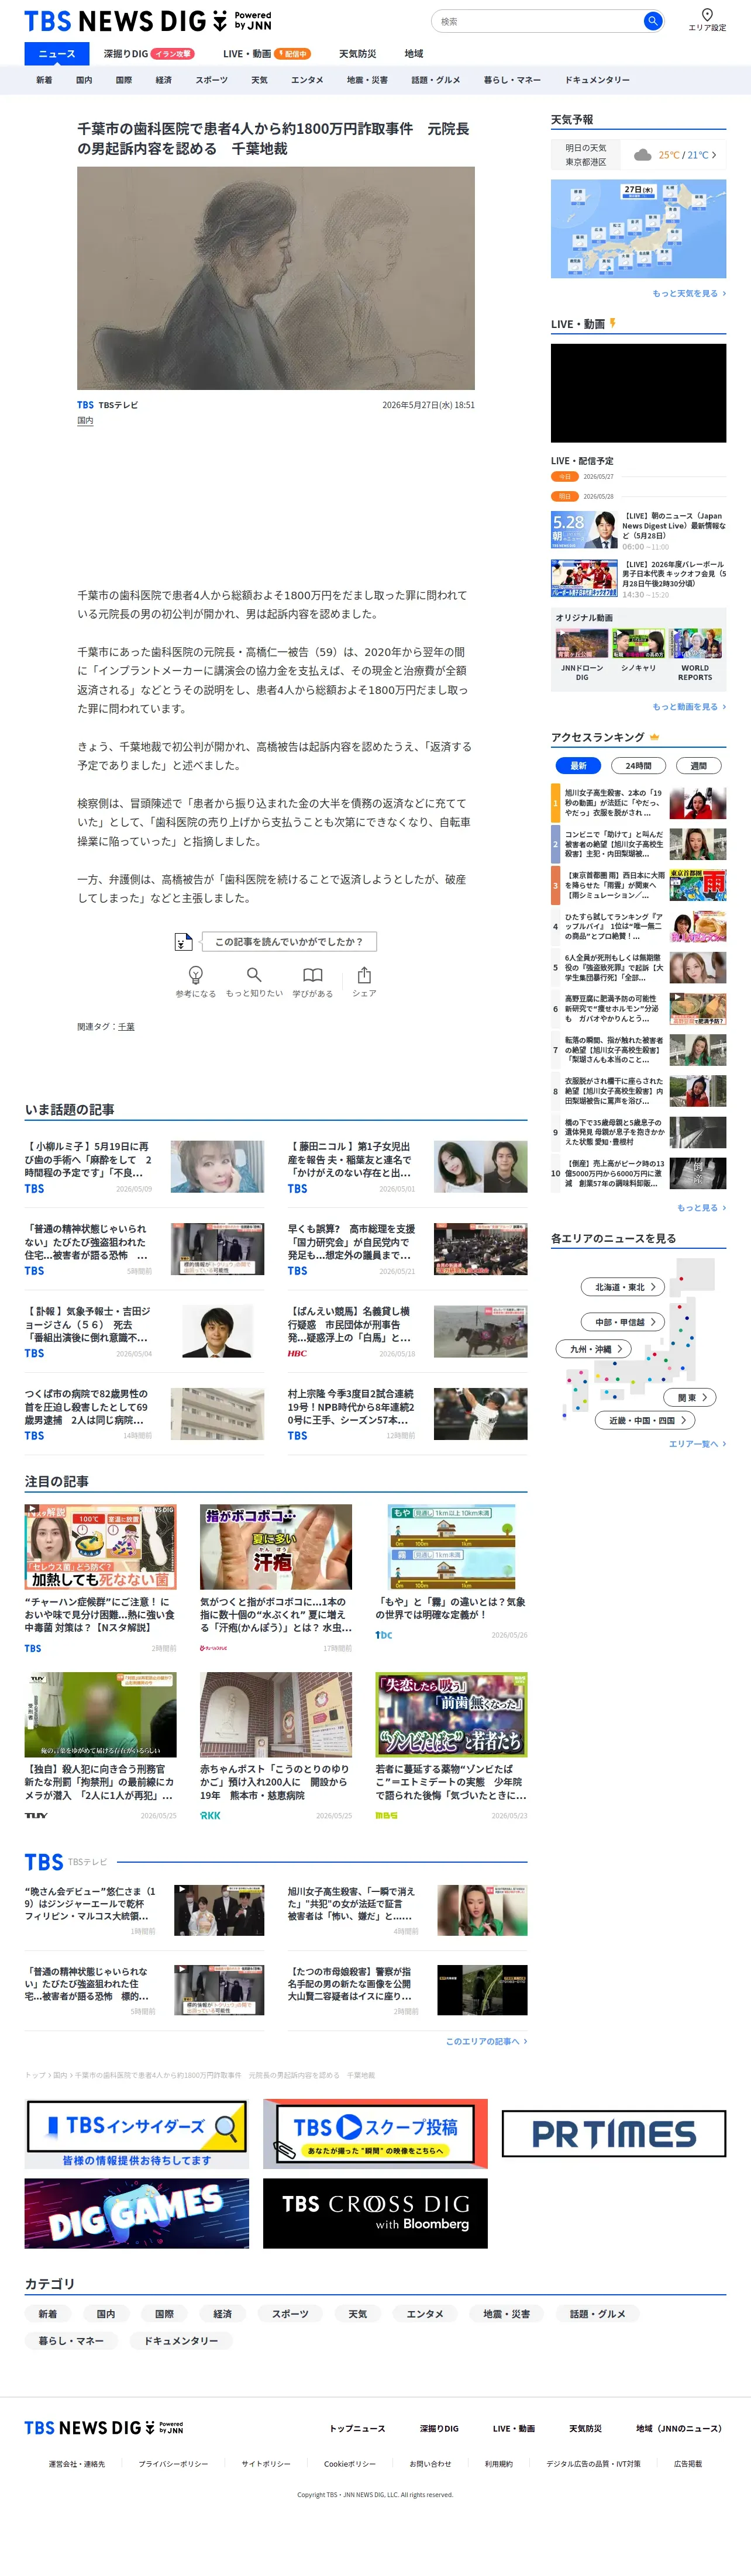Screen dimensions: 751x2576
Task: Open the 深掘りDIG main tab
Action: [x=149, y=54]
